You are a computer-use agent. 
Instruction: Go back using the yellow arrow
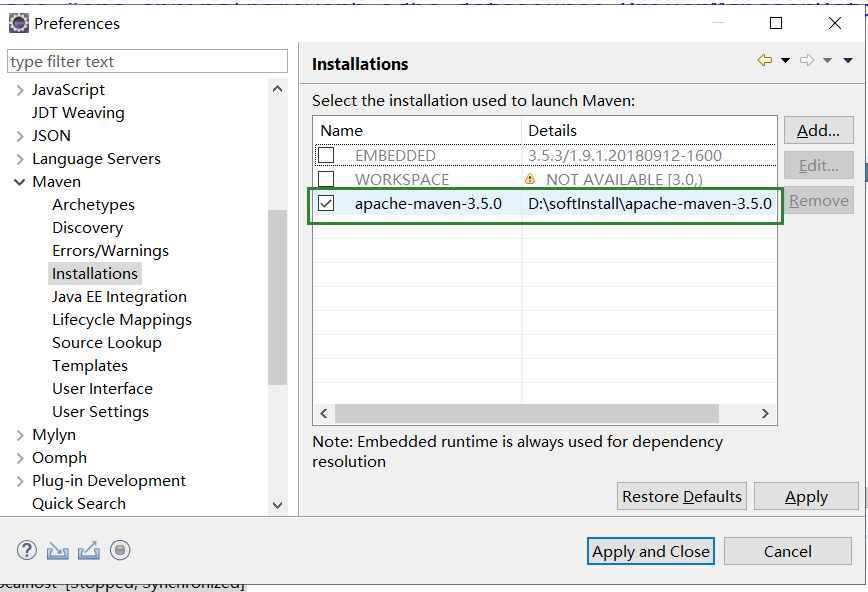(x=765, y=61)
